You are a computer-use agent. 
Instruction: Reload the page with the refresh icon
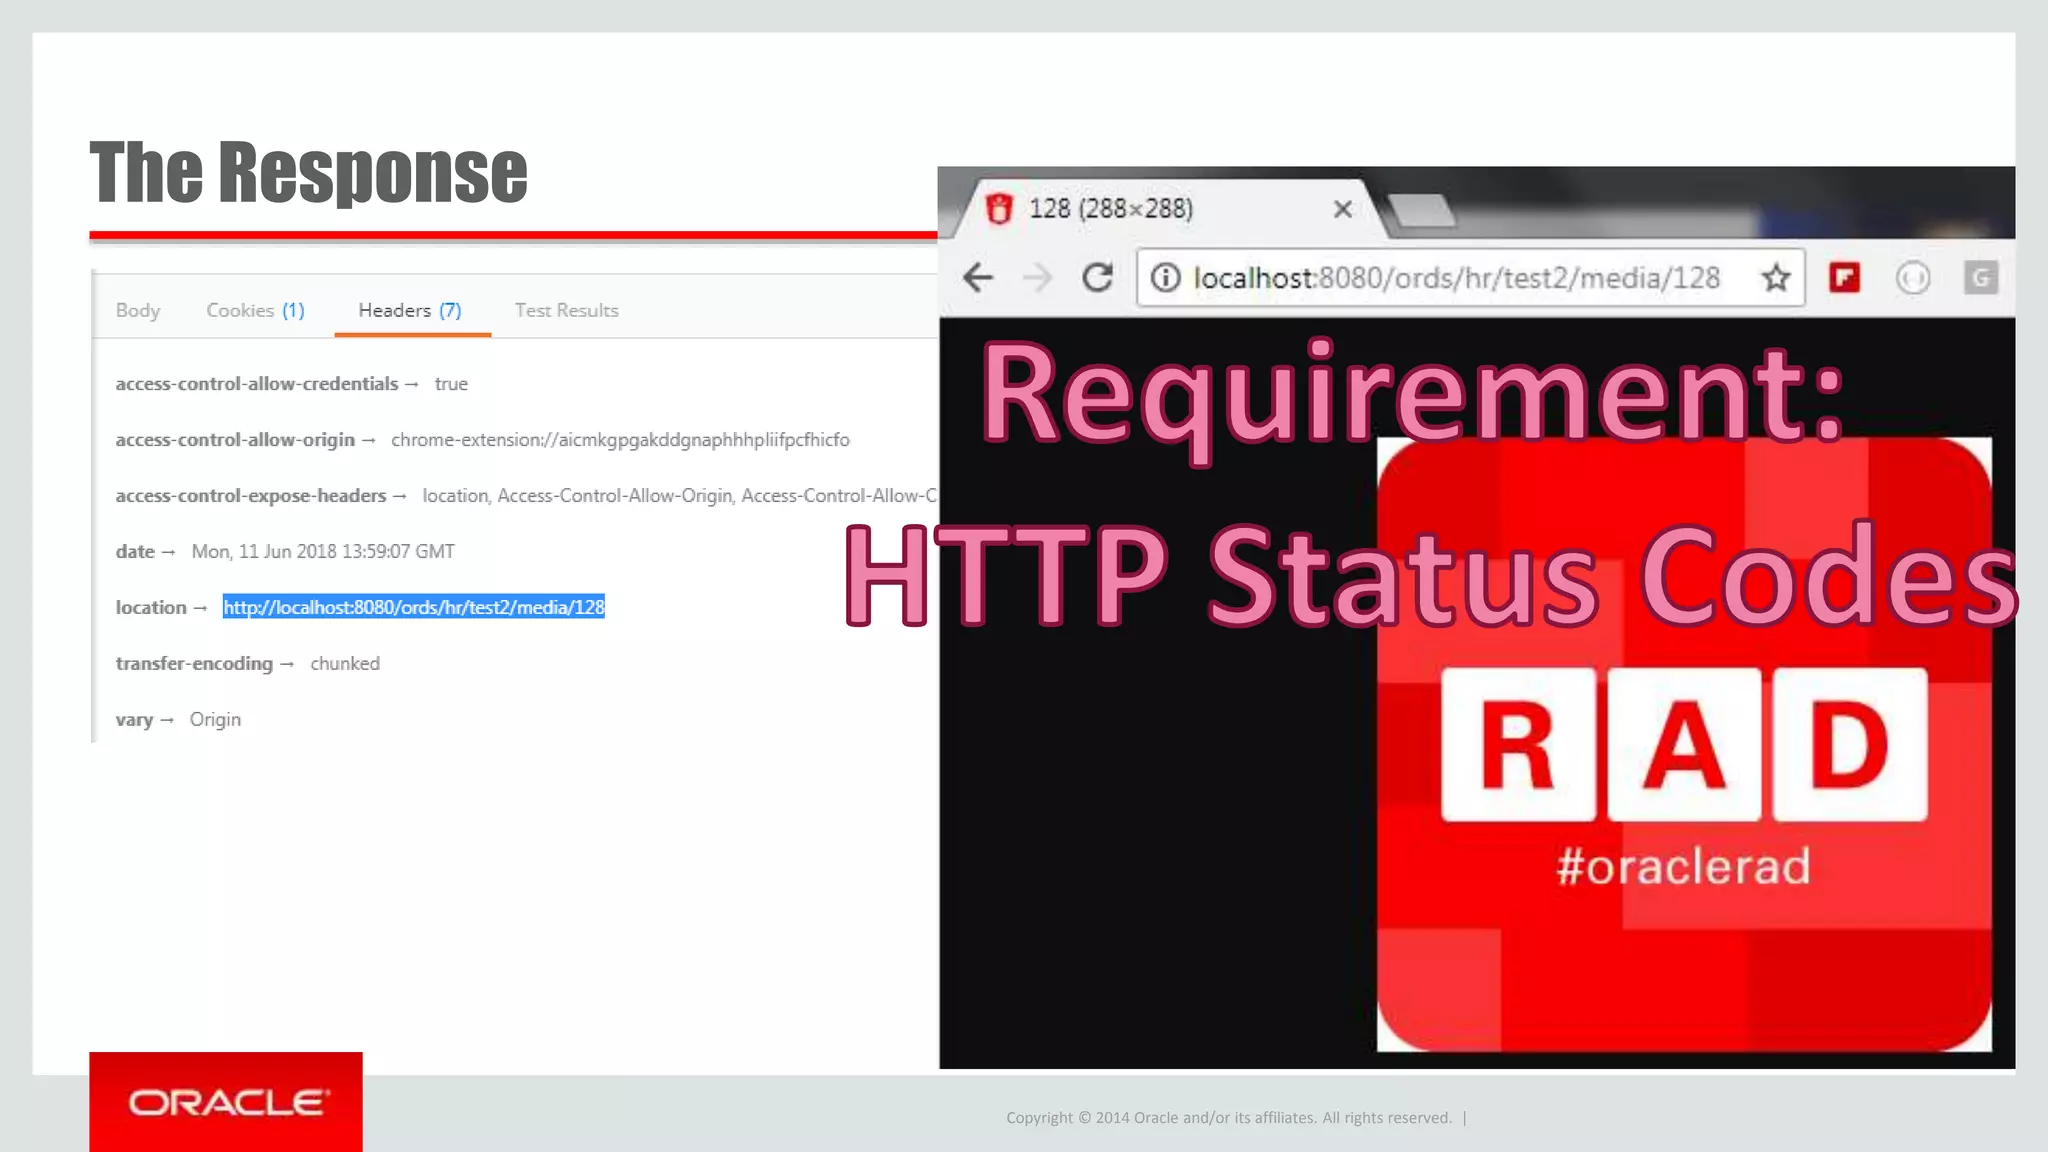pos(1098,277)
